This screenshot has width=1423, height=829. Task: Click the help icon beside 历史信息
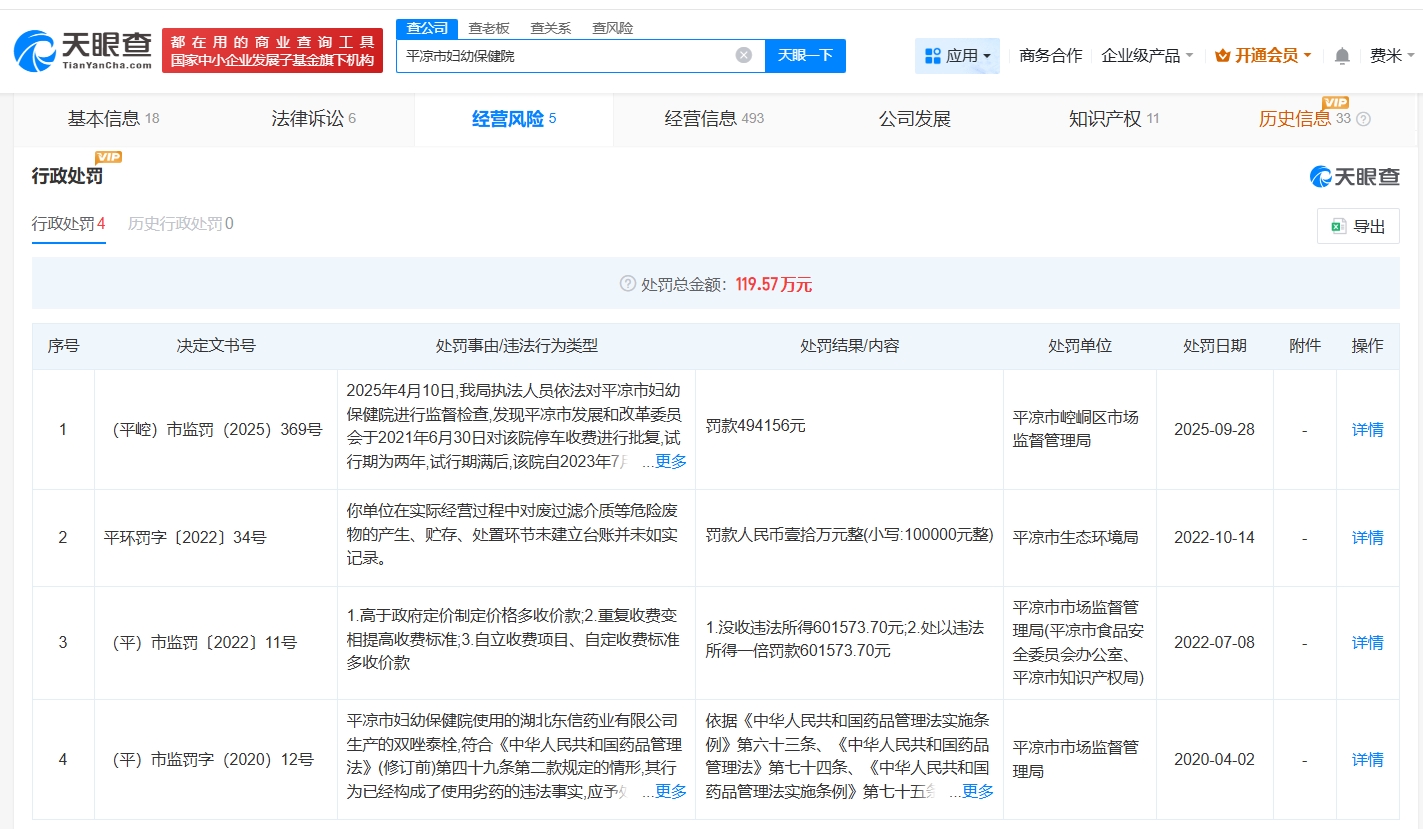[x=1363, y=119]
